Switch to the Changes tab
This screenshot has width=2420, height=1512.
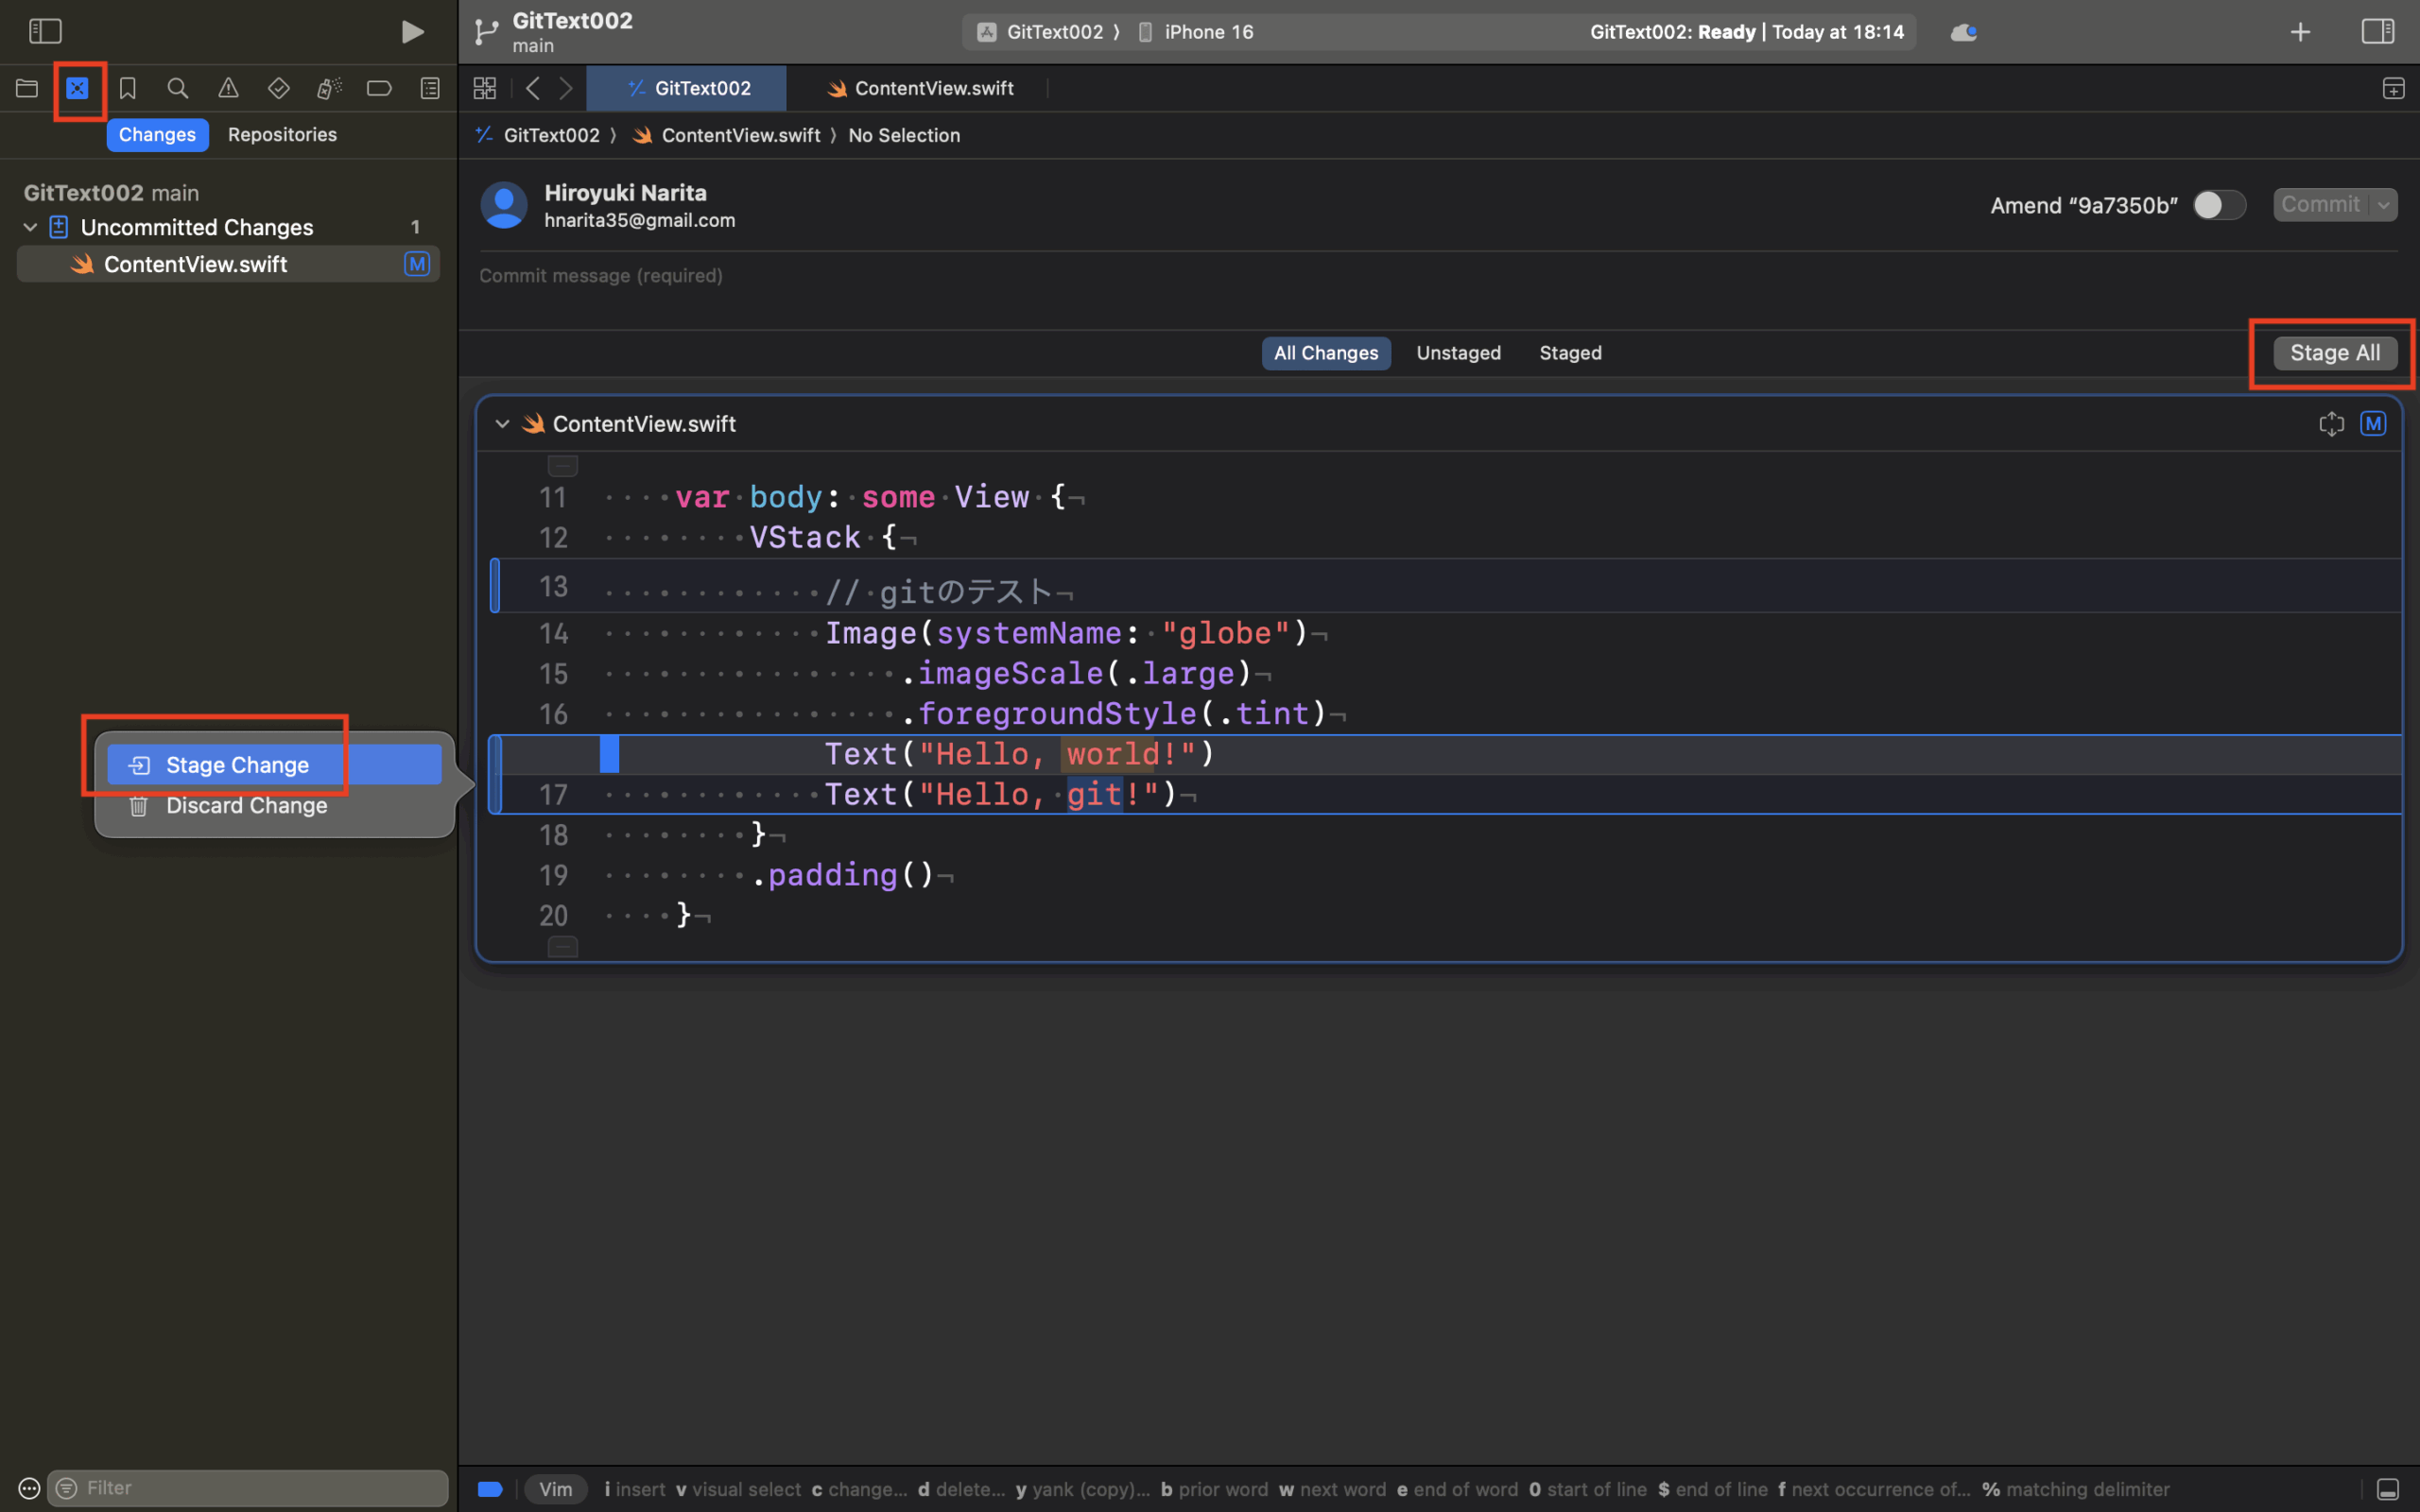point(157,134)
